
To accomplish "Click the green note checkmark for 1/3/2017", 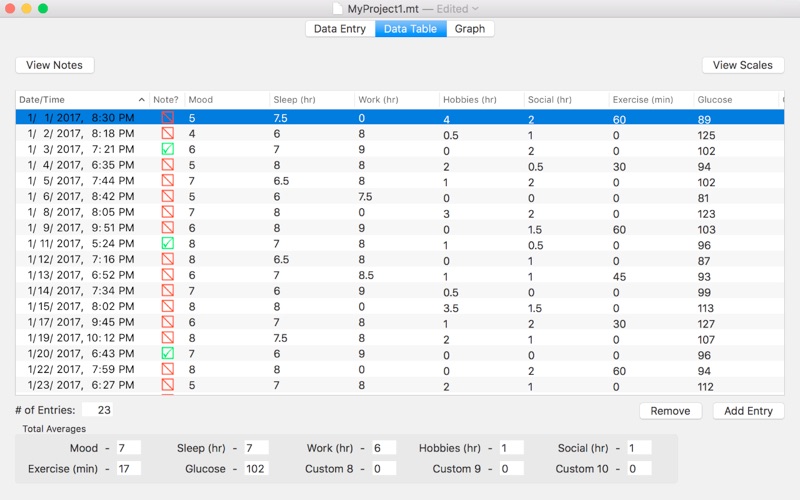I will point(167,149).
